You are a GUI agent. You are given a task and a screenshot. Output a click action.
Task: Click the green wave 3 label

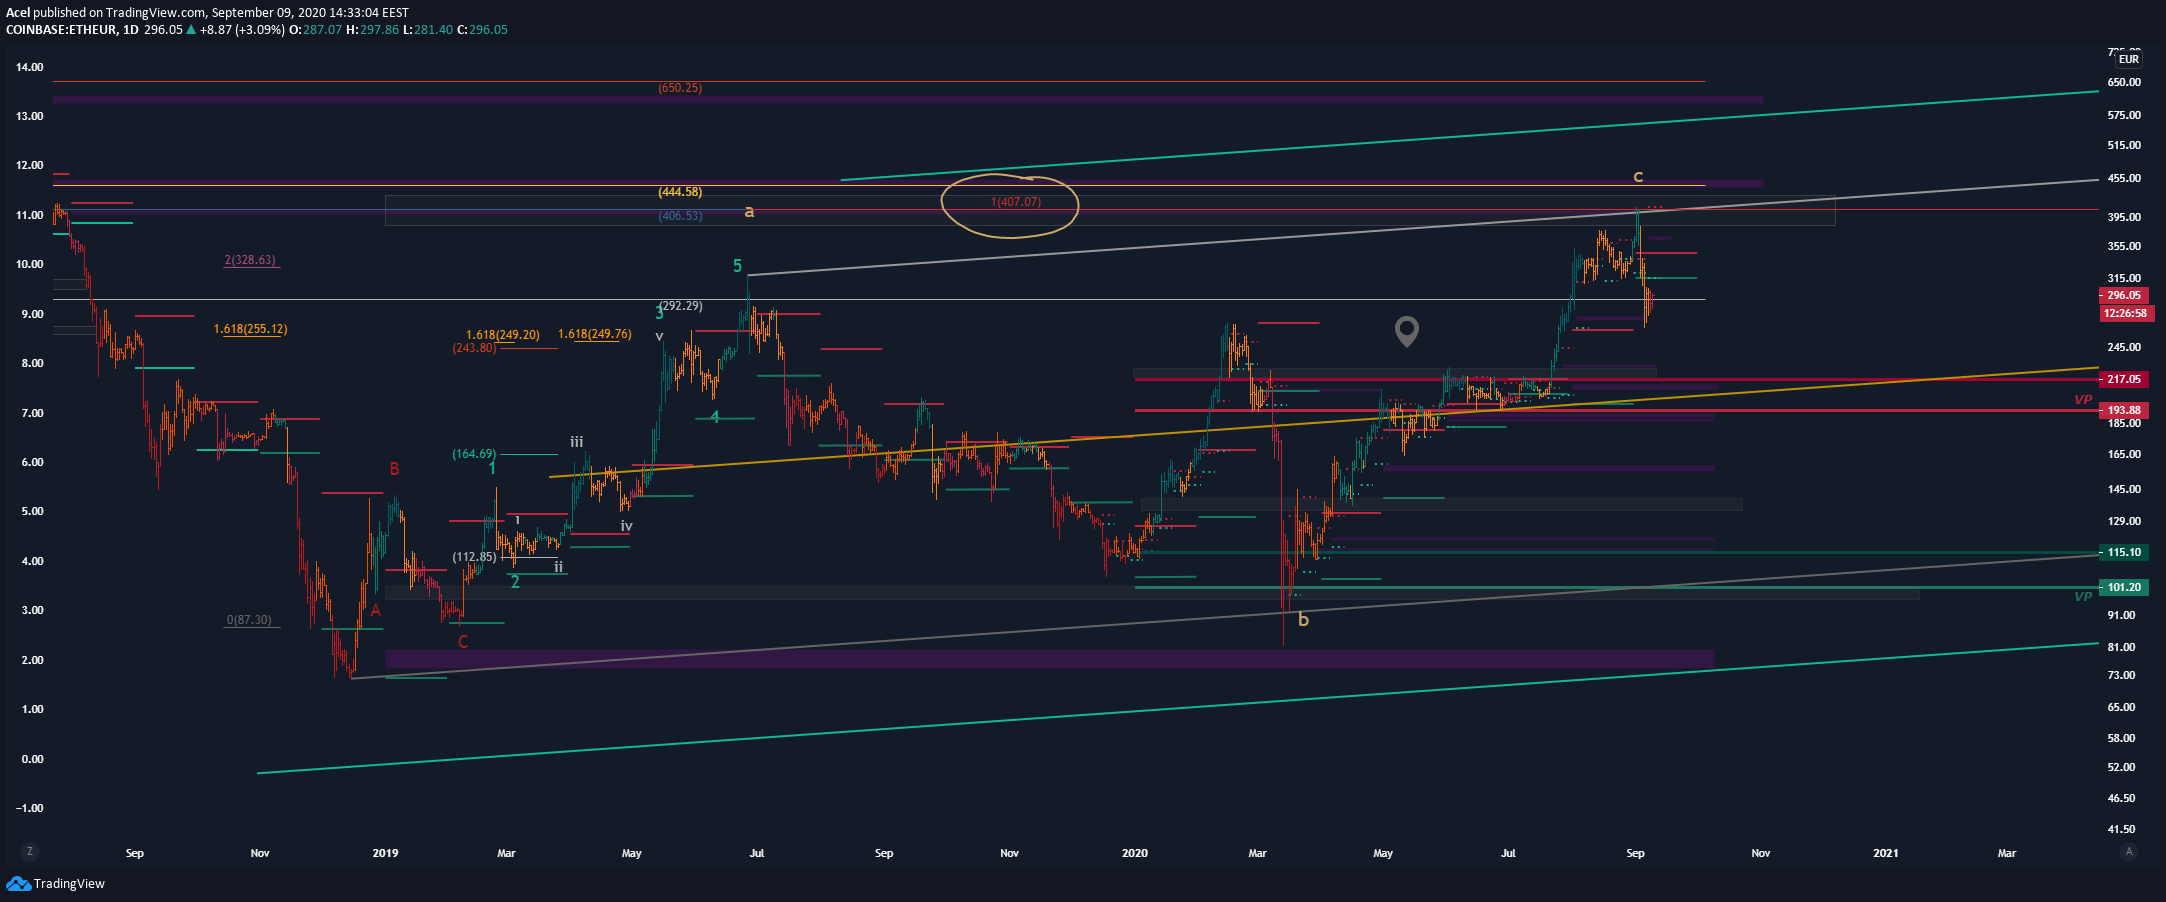660,314
